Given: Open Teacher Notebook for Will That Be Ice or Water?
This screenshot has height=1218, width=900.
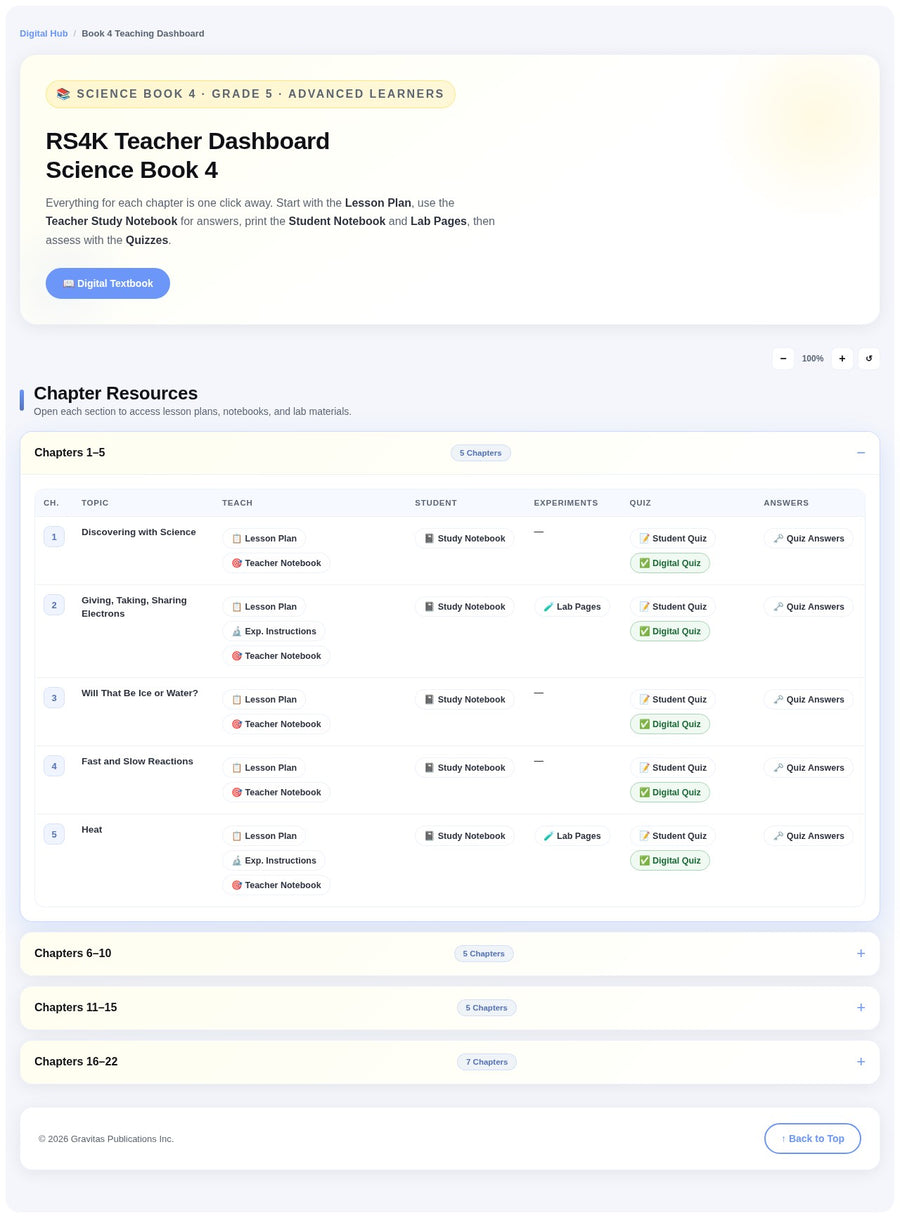Looking at the screenshot, I should (x=276, y=724).
